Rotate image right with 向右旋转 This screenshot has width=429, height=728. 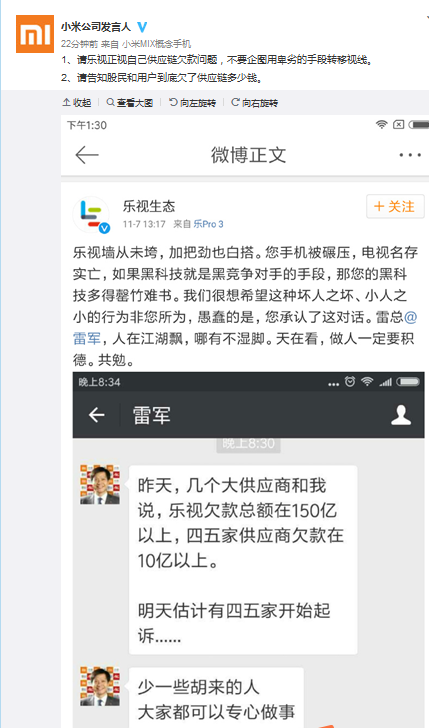[x=254, y=103]
